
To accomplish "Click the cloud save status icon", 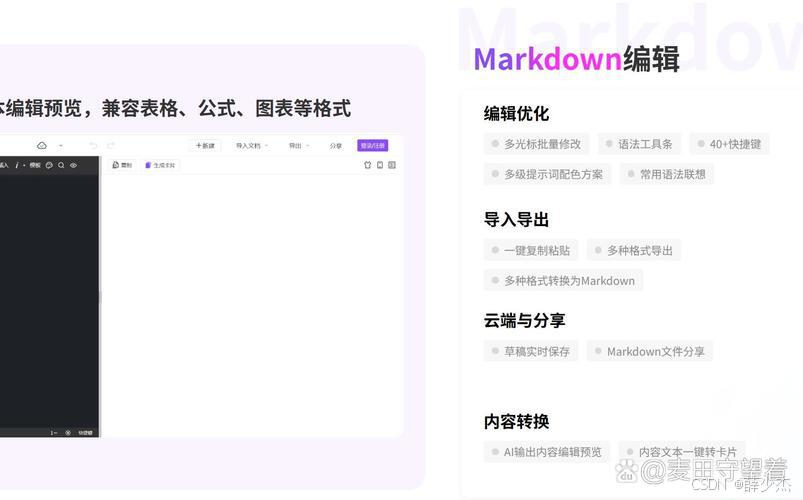I will 42,145.
